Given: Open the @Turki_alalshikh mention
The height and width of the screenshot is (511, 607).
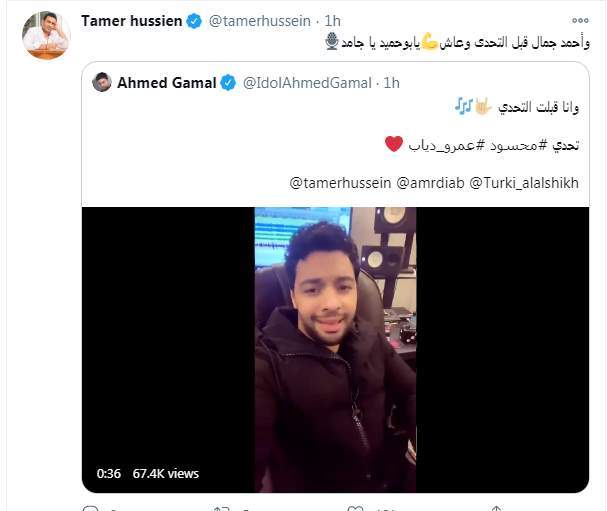Looking at the screenshot, I should point(524,183).
